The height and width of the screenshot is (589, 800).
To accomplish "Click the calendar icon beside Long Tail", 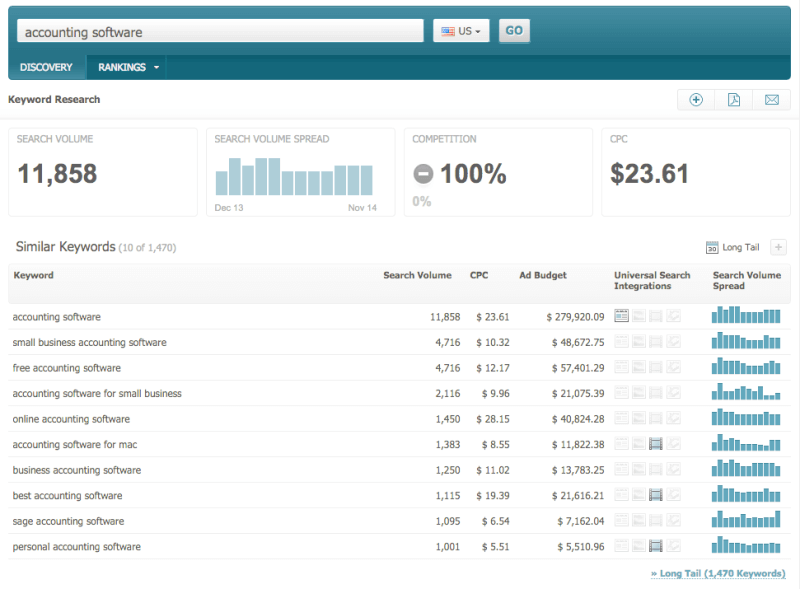I will click(x=712, y=248).
